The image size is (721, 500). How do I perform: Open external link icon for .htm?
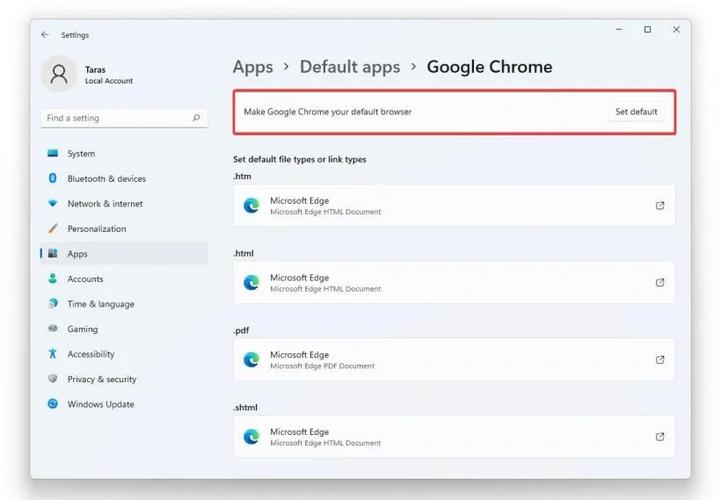pos(660,205)
